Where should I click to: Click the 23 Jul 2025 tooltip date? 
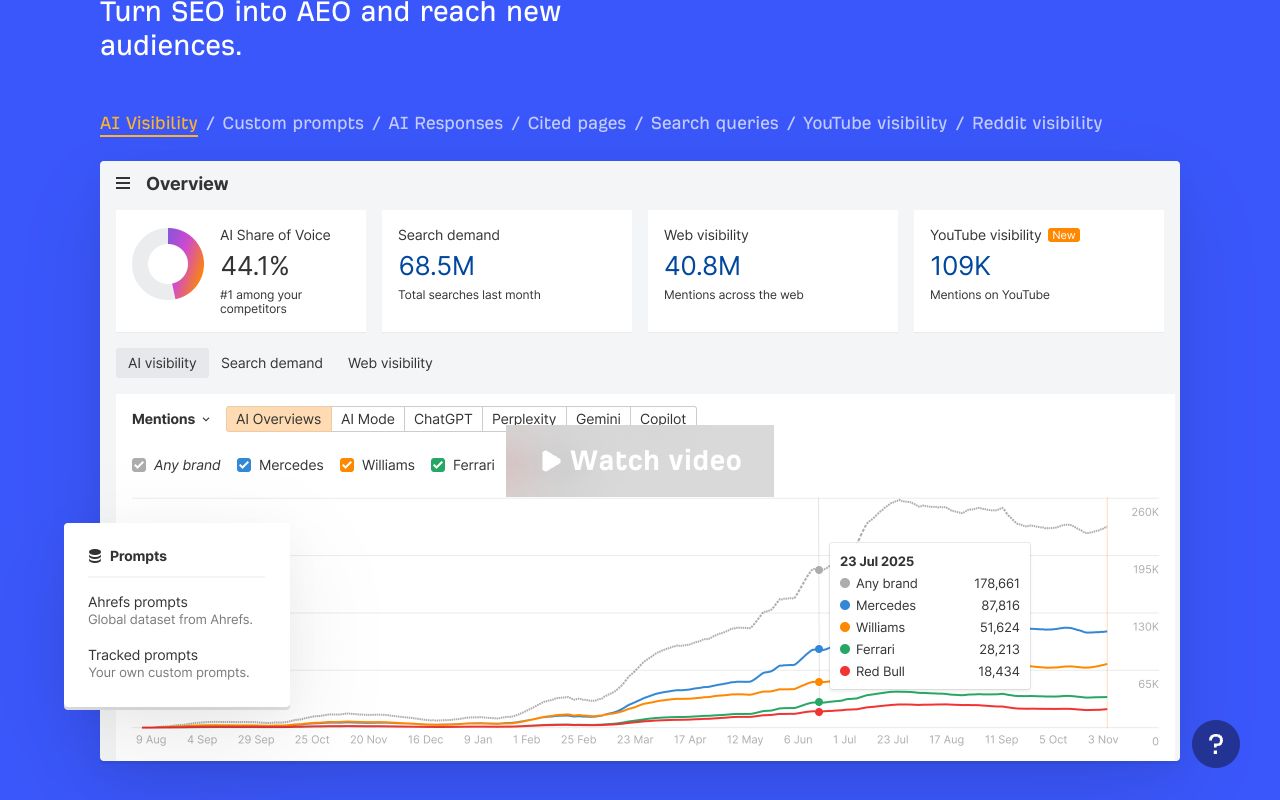[877, 561]
